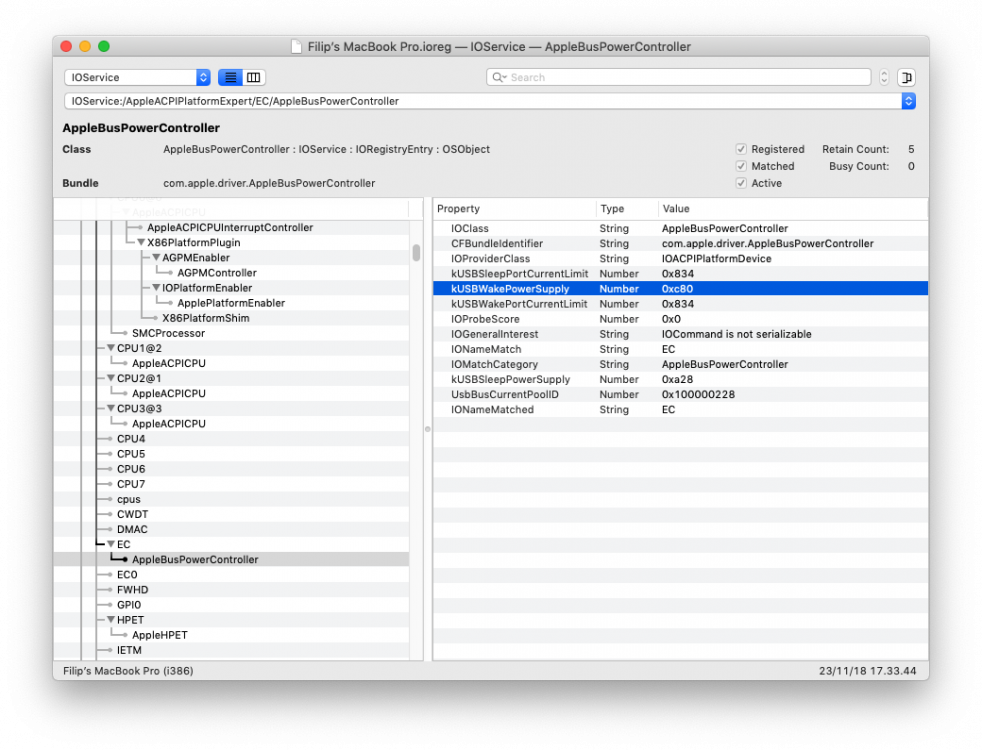Select the IOClass property row
982x750 pixels.
680,229
